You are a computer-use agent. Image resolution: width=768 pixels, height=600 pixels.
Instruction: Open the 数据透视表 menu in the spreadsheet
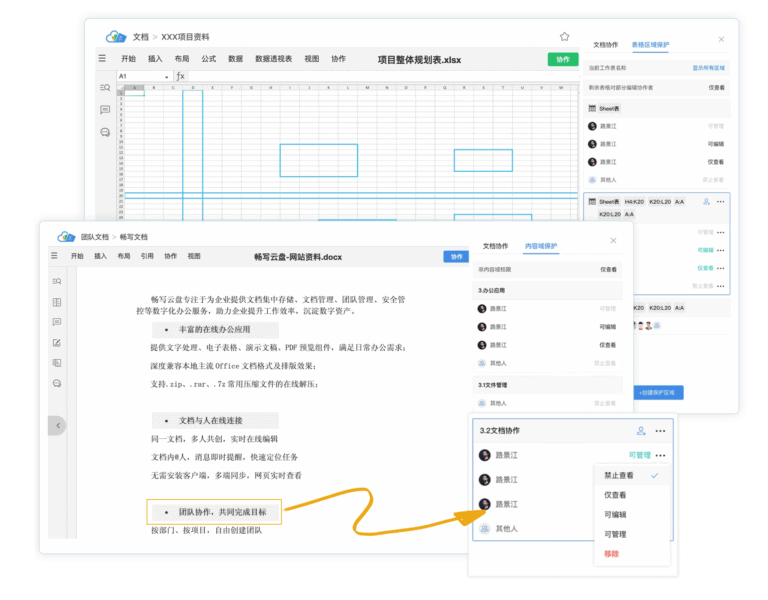click(x=273, y=59)
